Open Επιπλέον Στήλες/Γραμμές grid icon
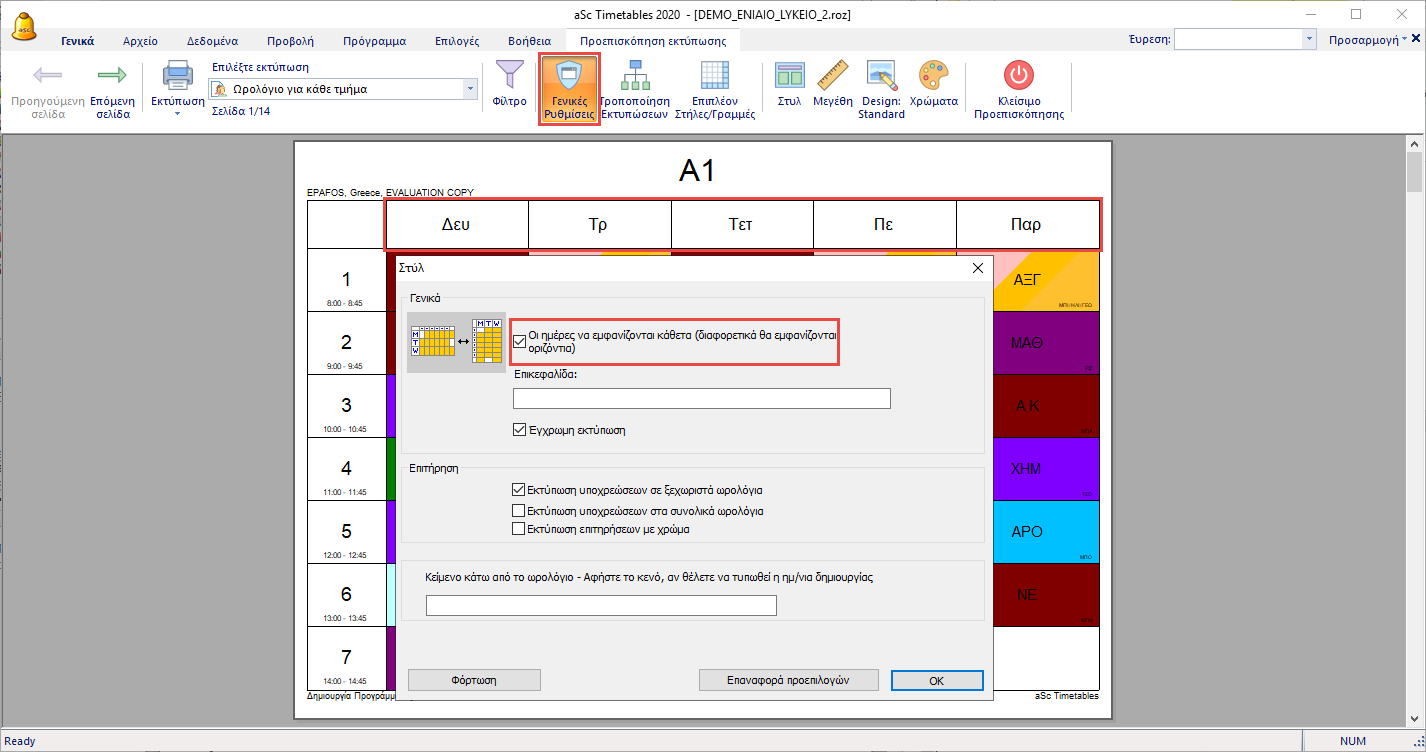The height and width of the screenshot is (752, 1426). (714, 76)
